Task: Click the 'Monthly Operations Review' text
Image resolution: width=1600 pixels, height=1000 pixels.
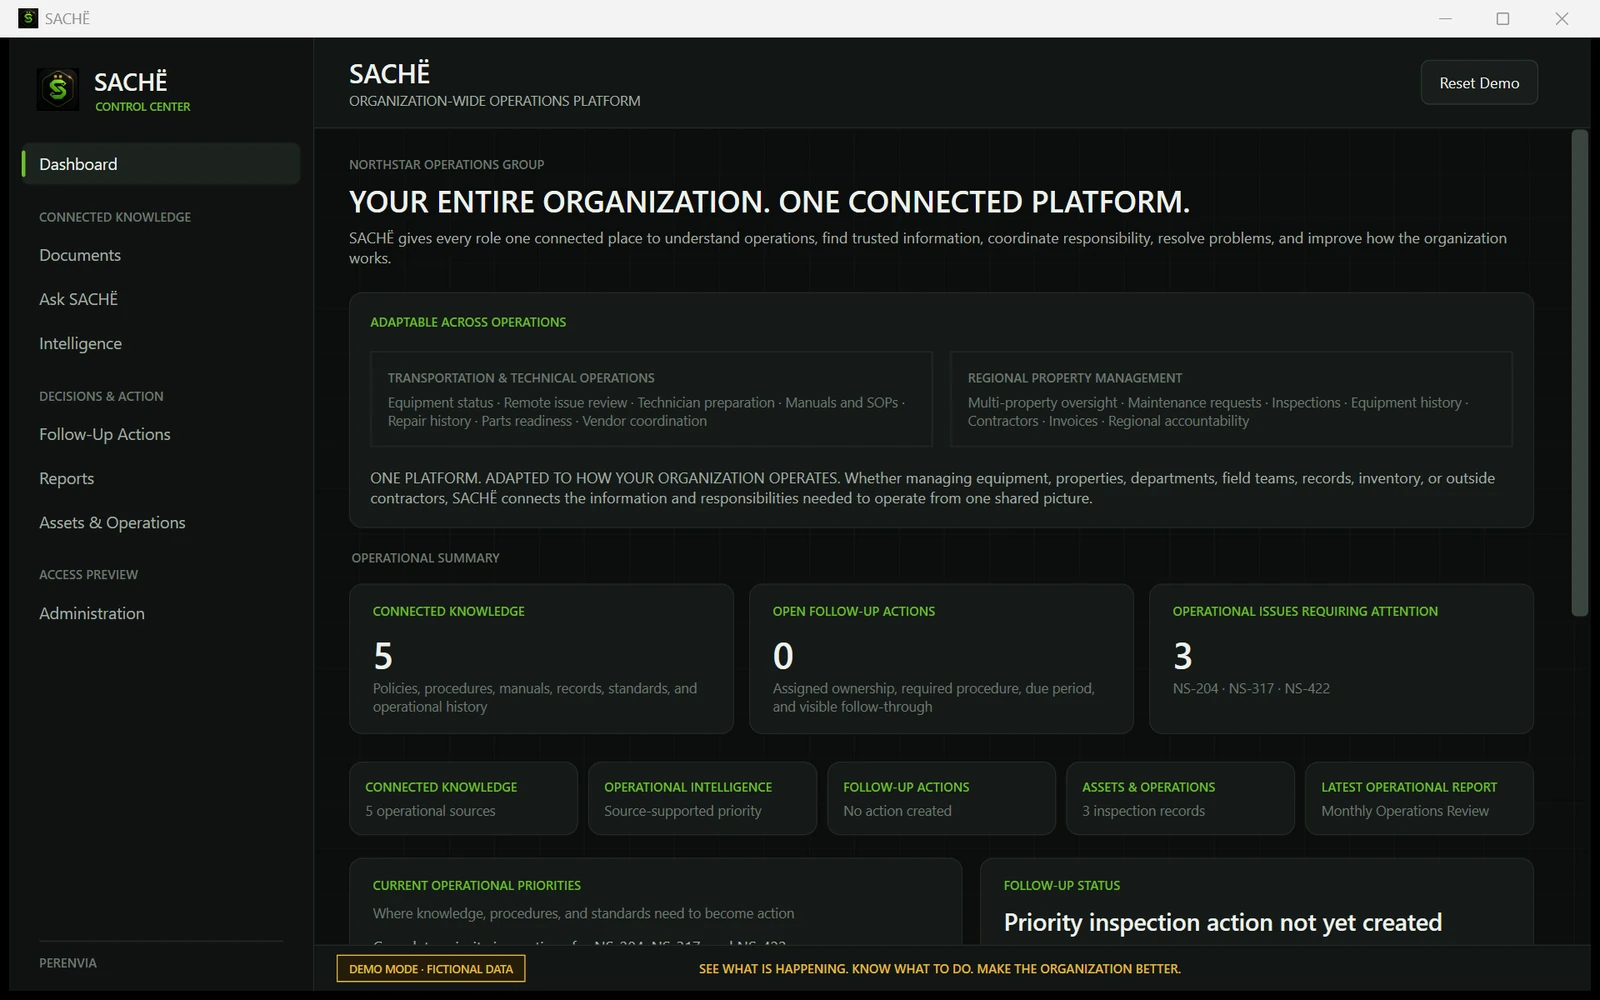Action: coord(1405,811)
